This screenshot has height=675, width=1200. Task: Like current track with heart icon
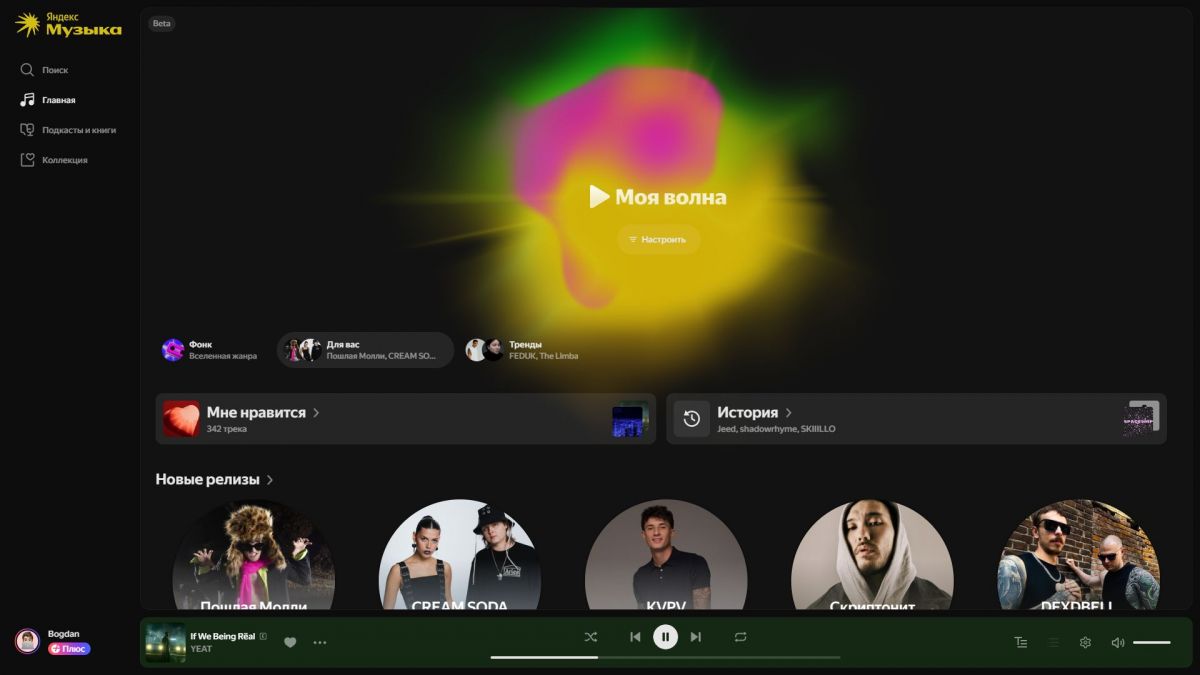click(x=290, y=642)
